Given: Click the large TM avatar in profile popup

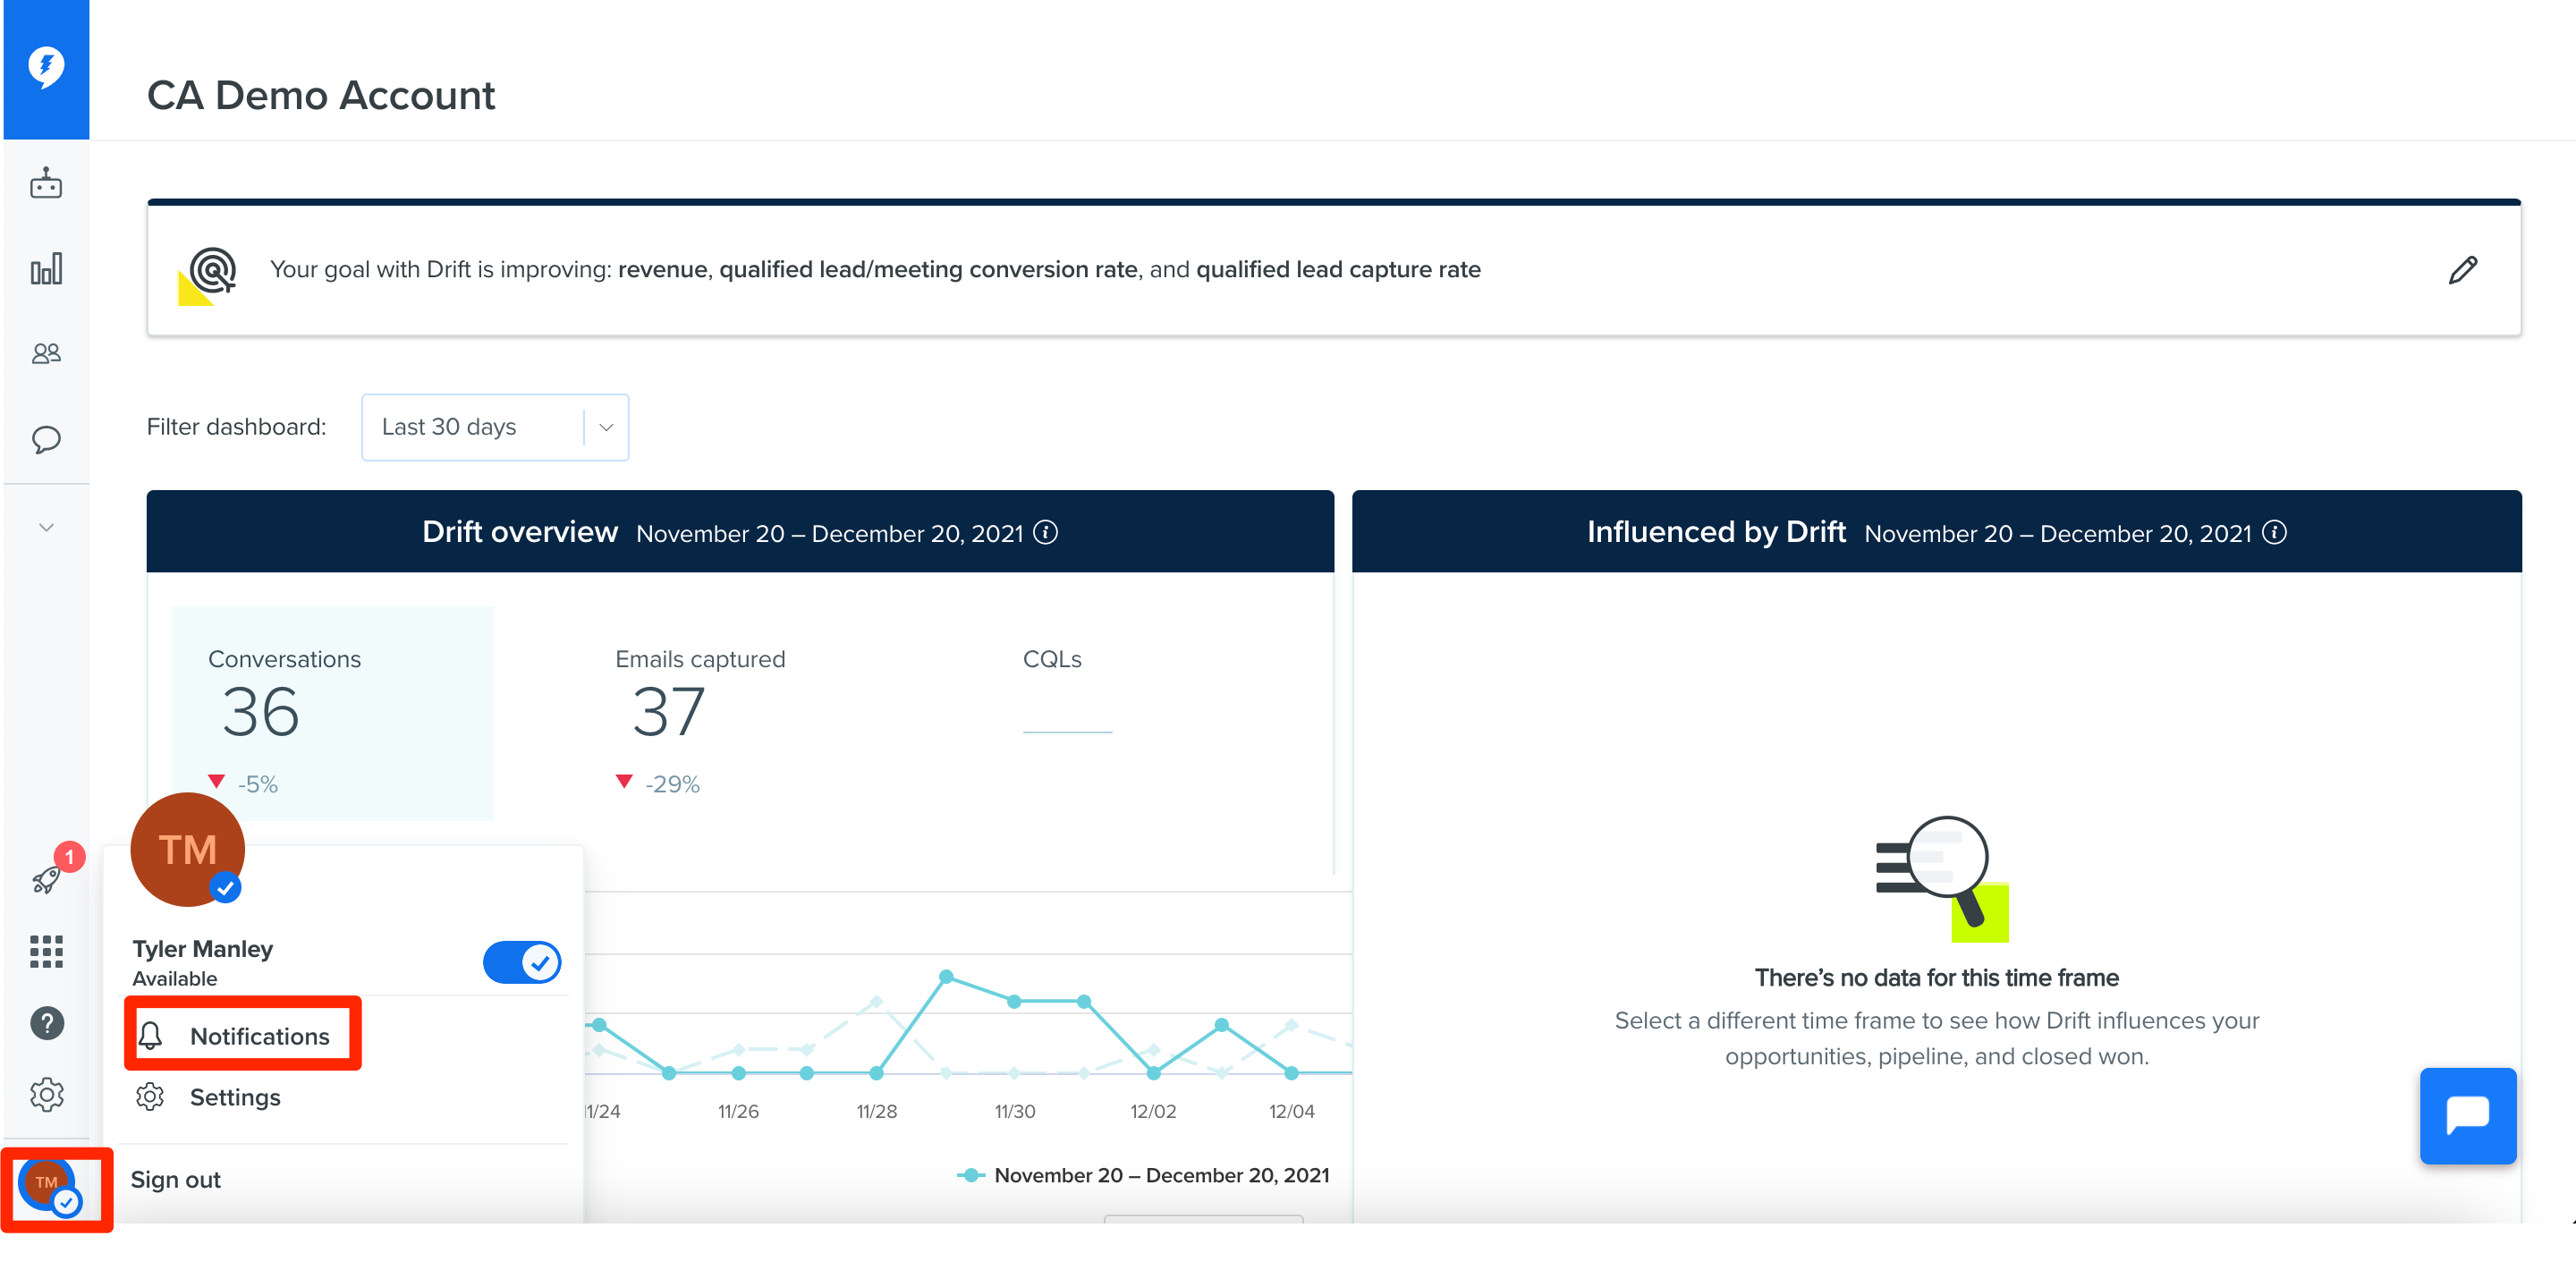Looking at the screenshot, I should [187, 849].
